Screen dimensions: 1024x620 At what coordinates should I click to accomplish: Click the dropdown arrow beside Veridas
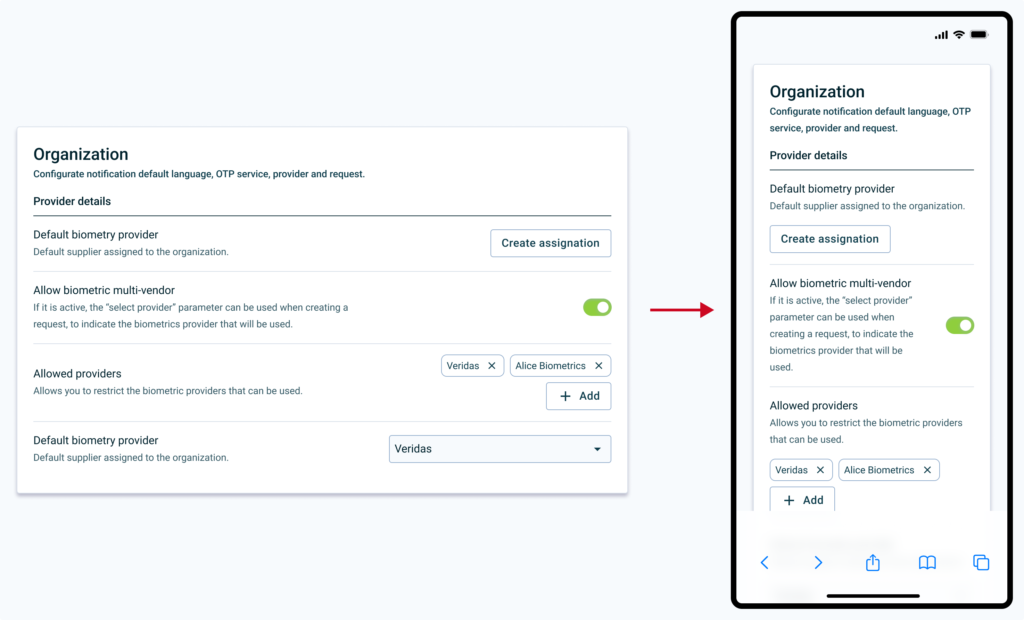598,449
